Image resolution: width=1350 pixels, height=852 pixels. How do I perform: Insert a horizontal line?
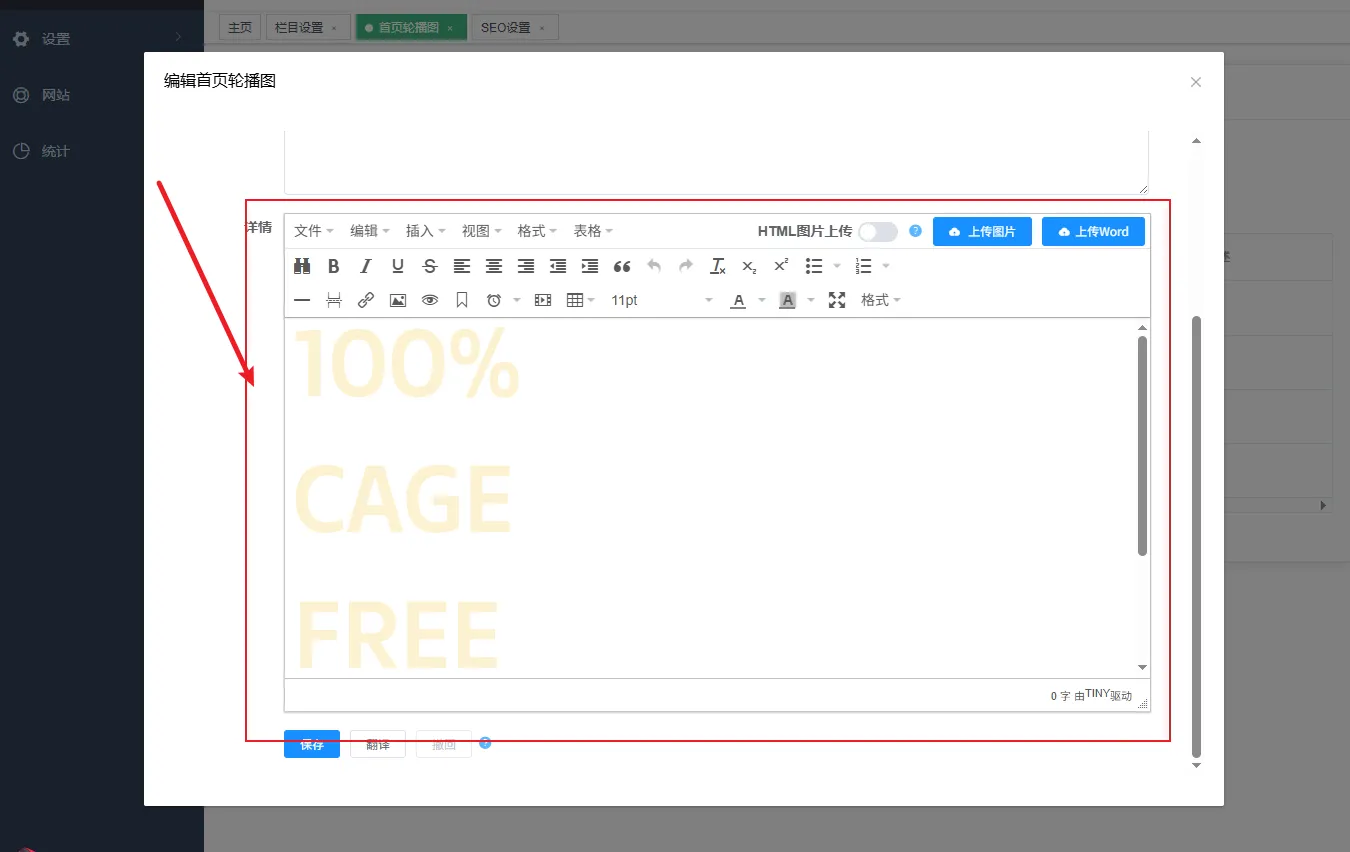[x=302, y=300]
